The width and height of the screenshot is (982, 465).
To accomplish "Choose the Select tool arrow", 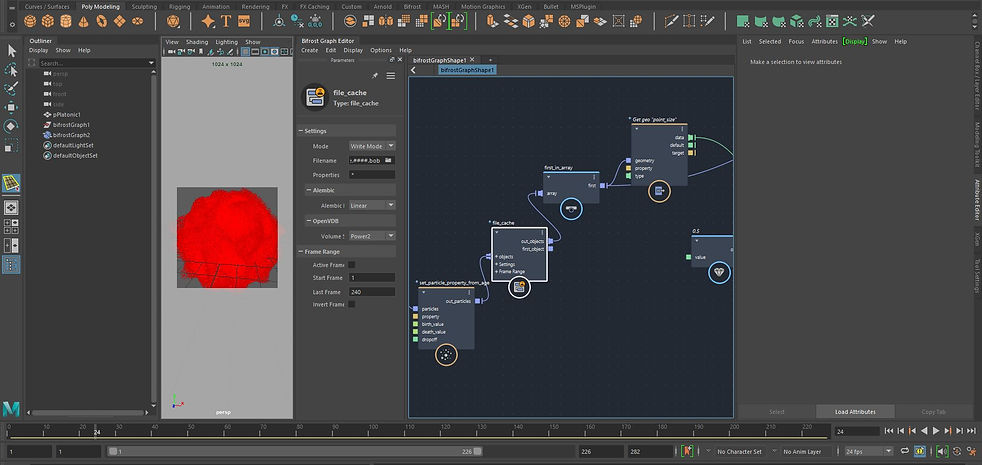I will coord(11,51).
